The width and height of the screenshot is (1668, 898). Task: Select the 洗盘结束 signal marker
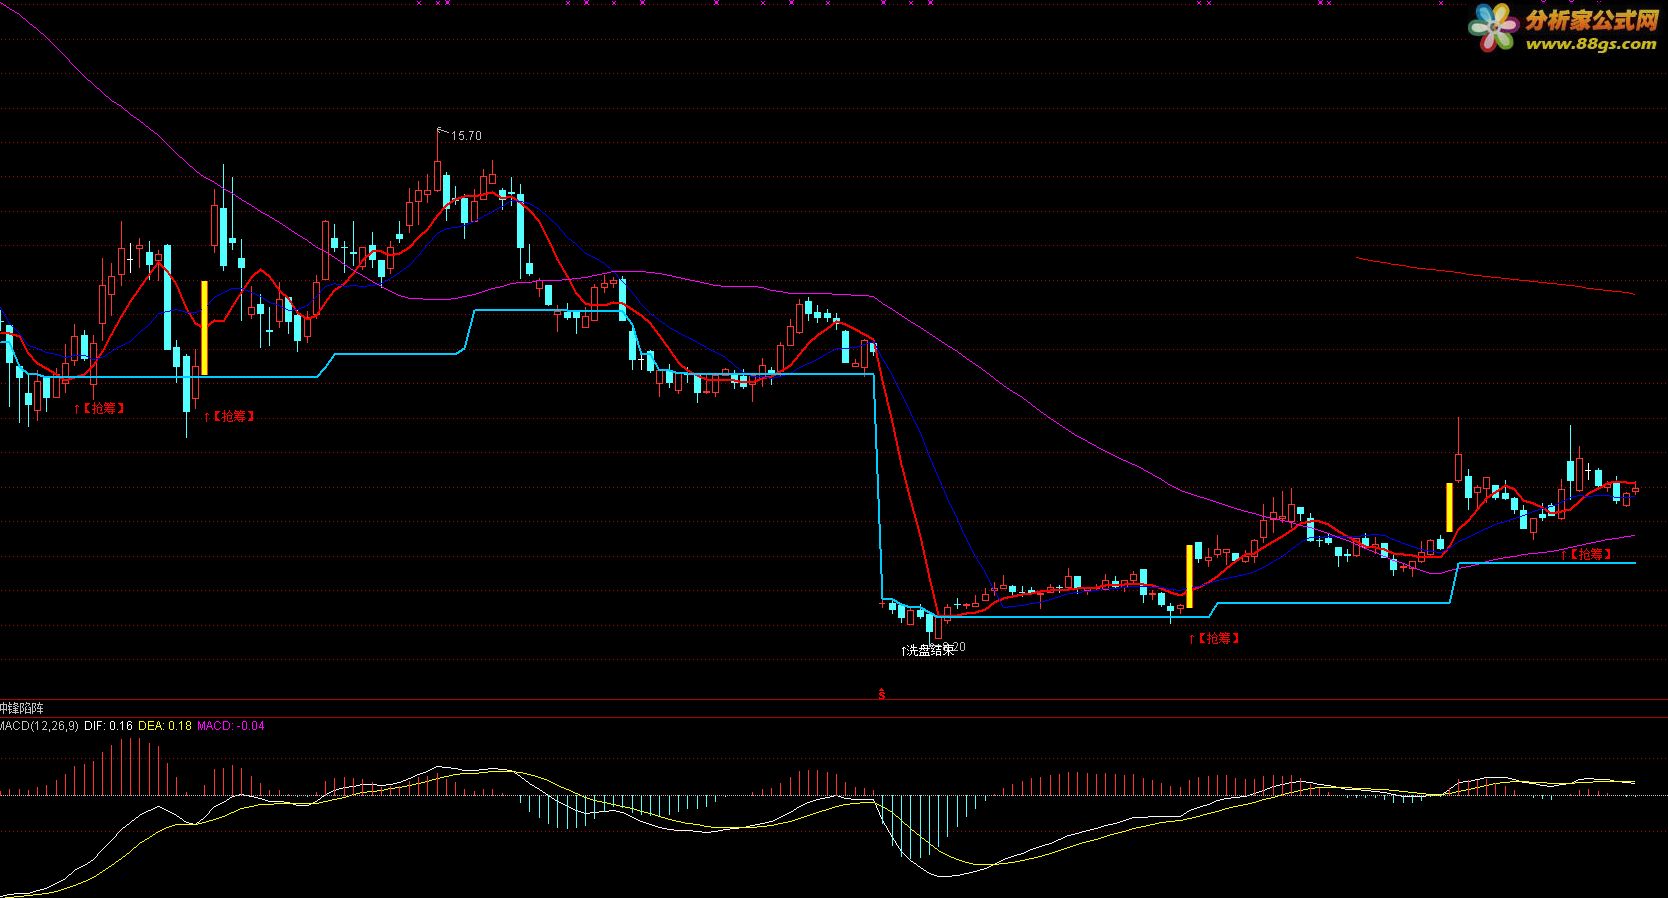coord(928,650)
